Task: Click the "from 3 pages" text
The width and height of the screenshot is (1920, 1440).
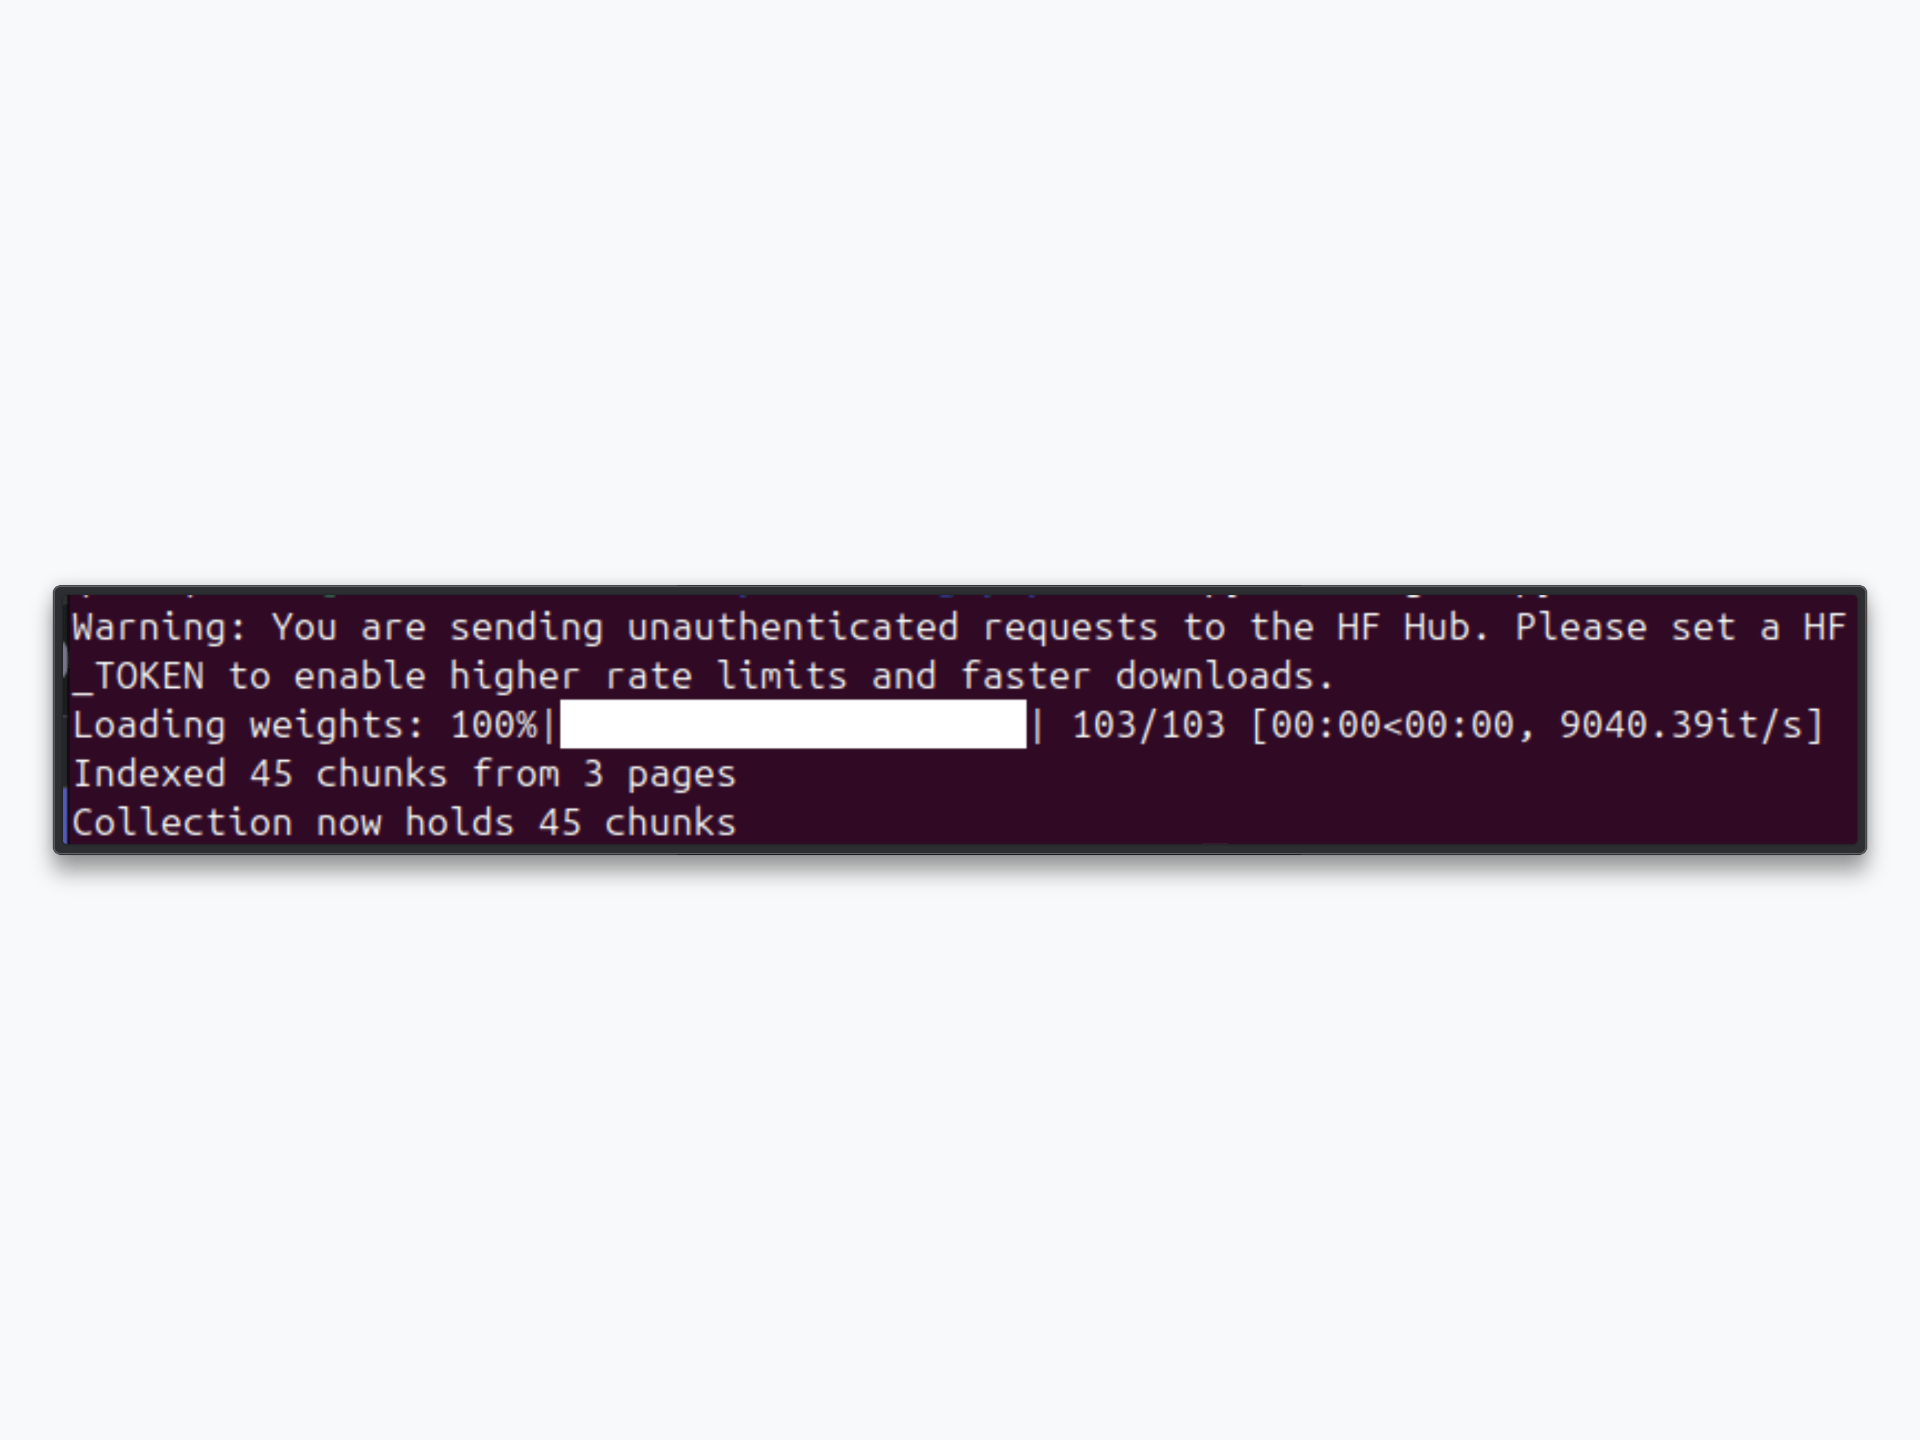Action: point(604,775)
